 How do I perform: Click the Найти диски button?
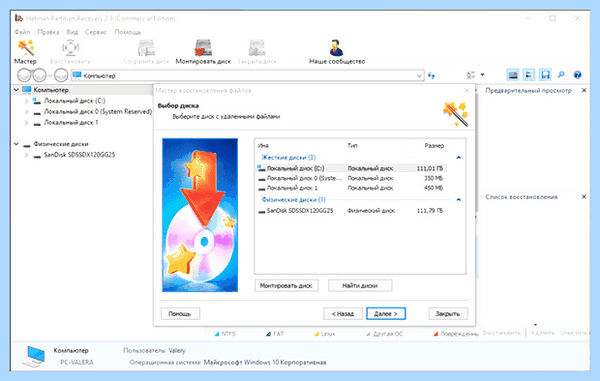[x=360, y=285]
